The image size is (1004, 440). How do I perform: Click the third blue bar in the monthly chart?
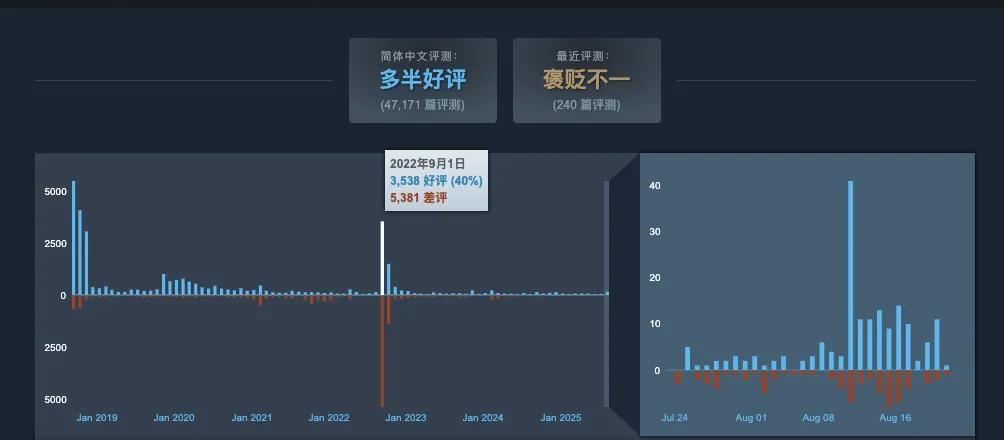[x=87, y=263]
